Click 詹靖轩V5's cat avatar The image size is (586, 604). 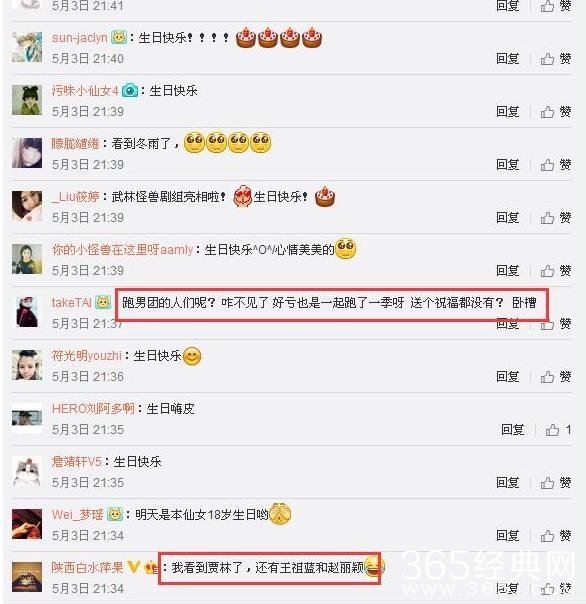click(27, 471)
